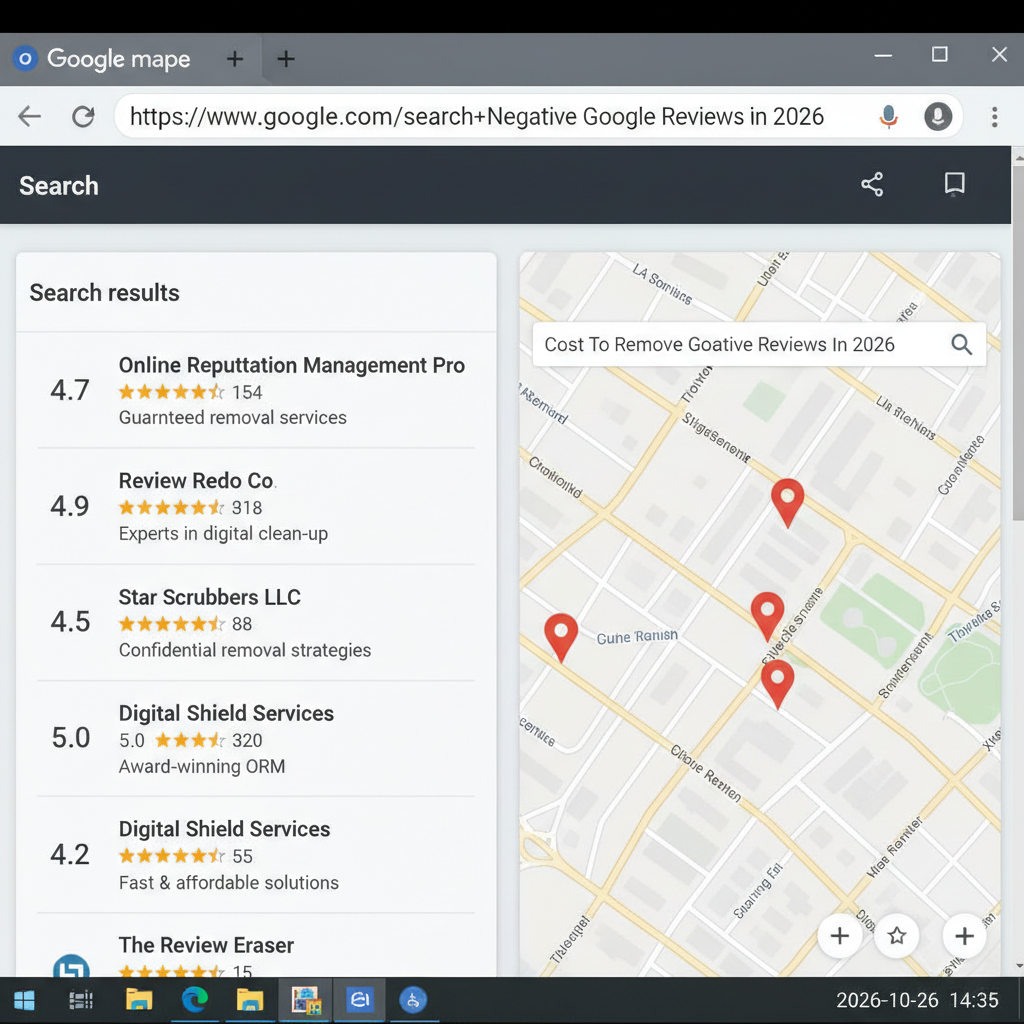Click the 88 review count
This screenshot has width=1024, height=1024.
click(x=242, y=624)
